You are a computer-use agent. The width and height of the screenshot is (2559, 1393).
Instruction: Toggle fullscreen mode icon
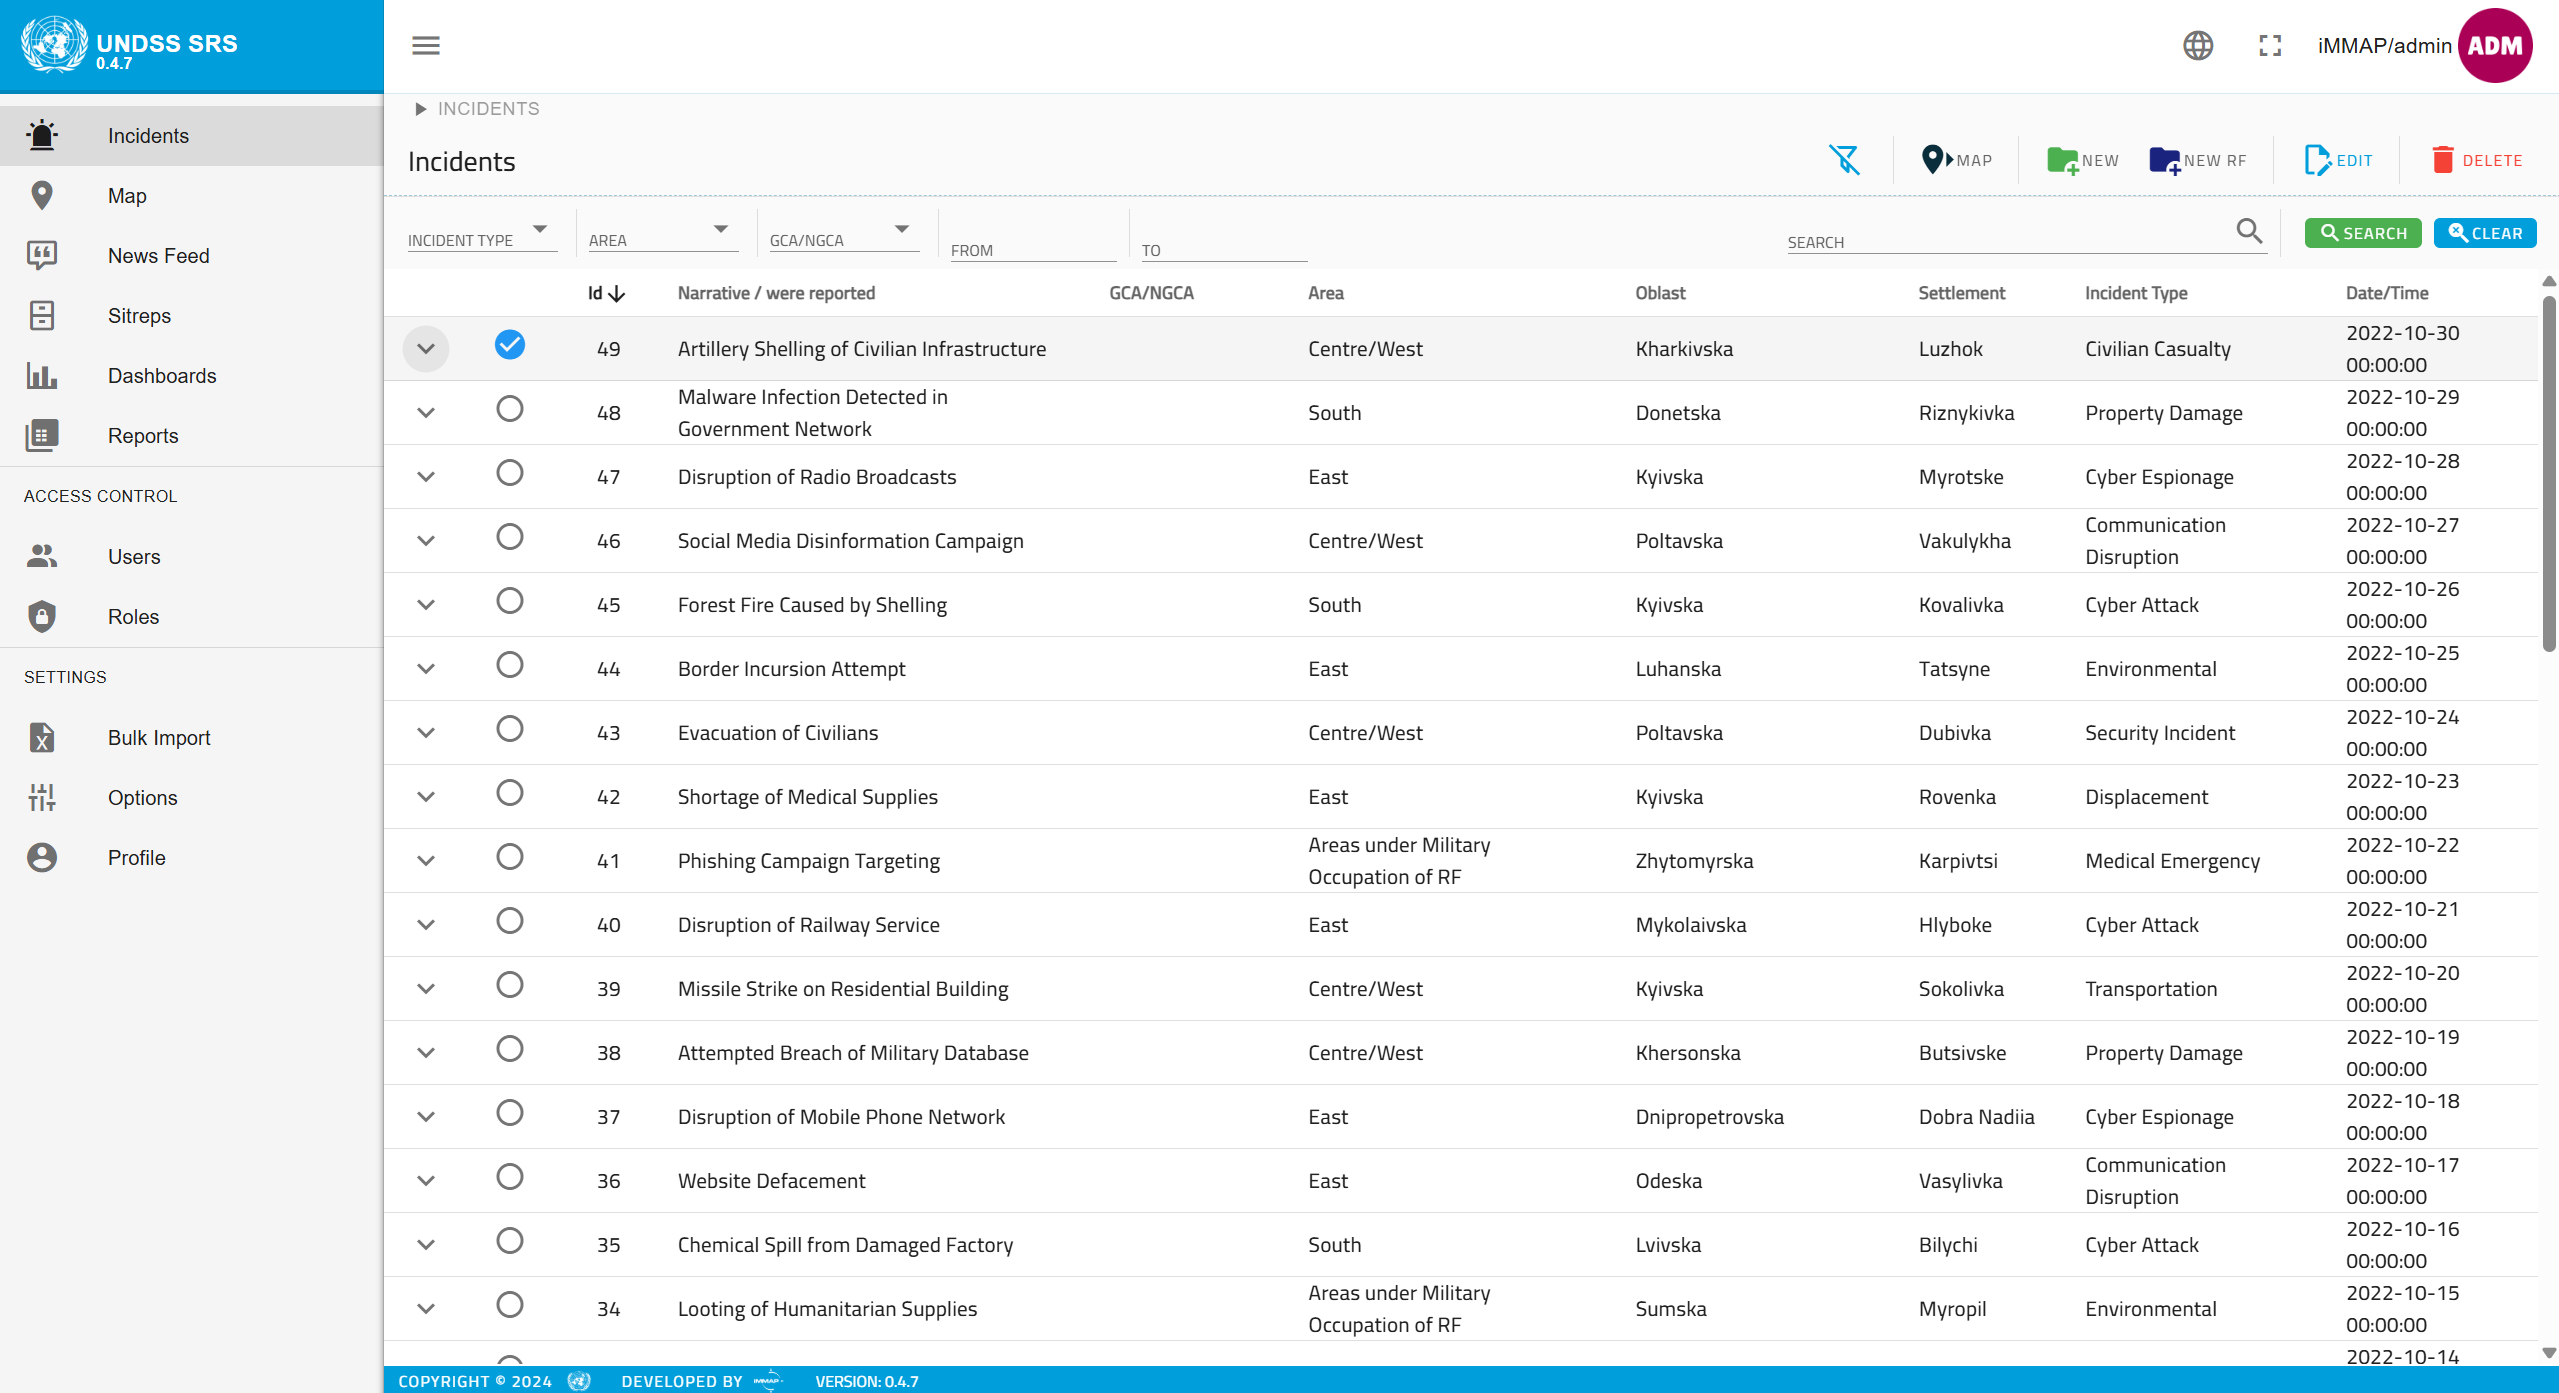(2270, 45)
